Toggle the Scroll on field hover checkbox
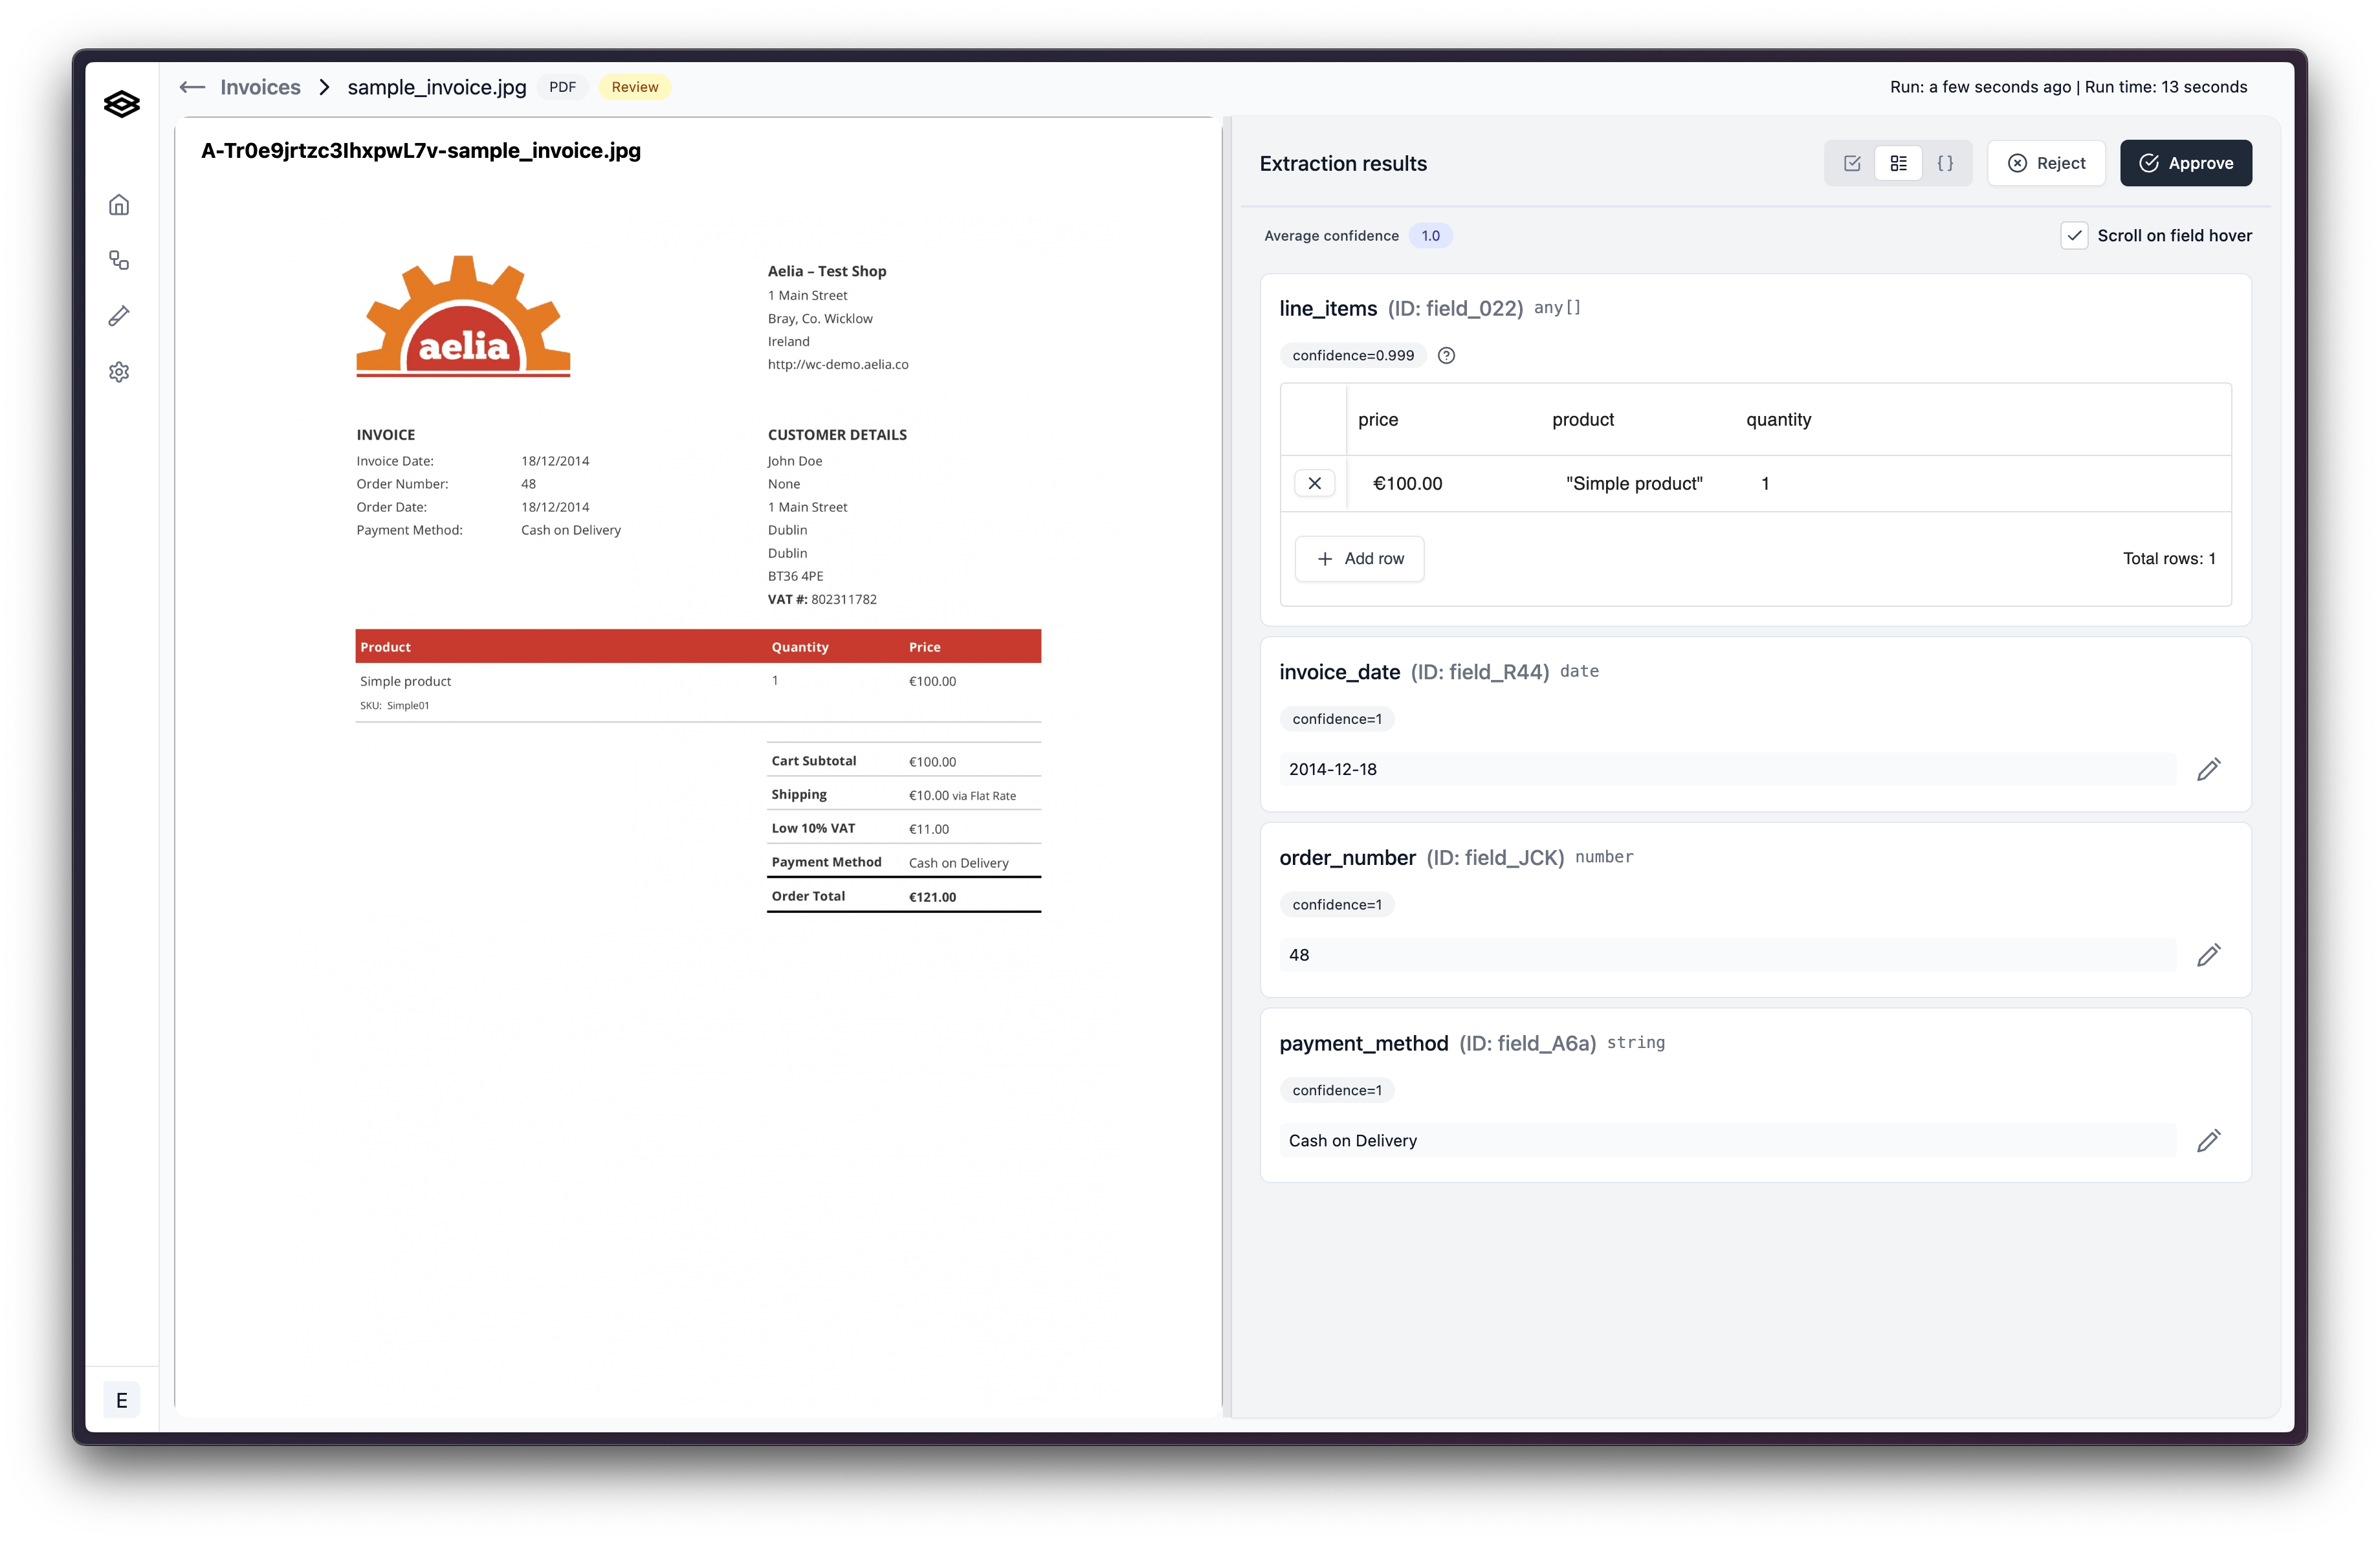 2074,236
